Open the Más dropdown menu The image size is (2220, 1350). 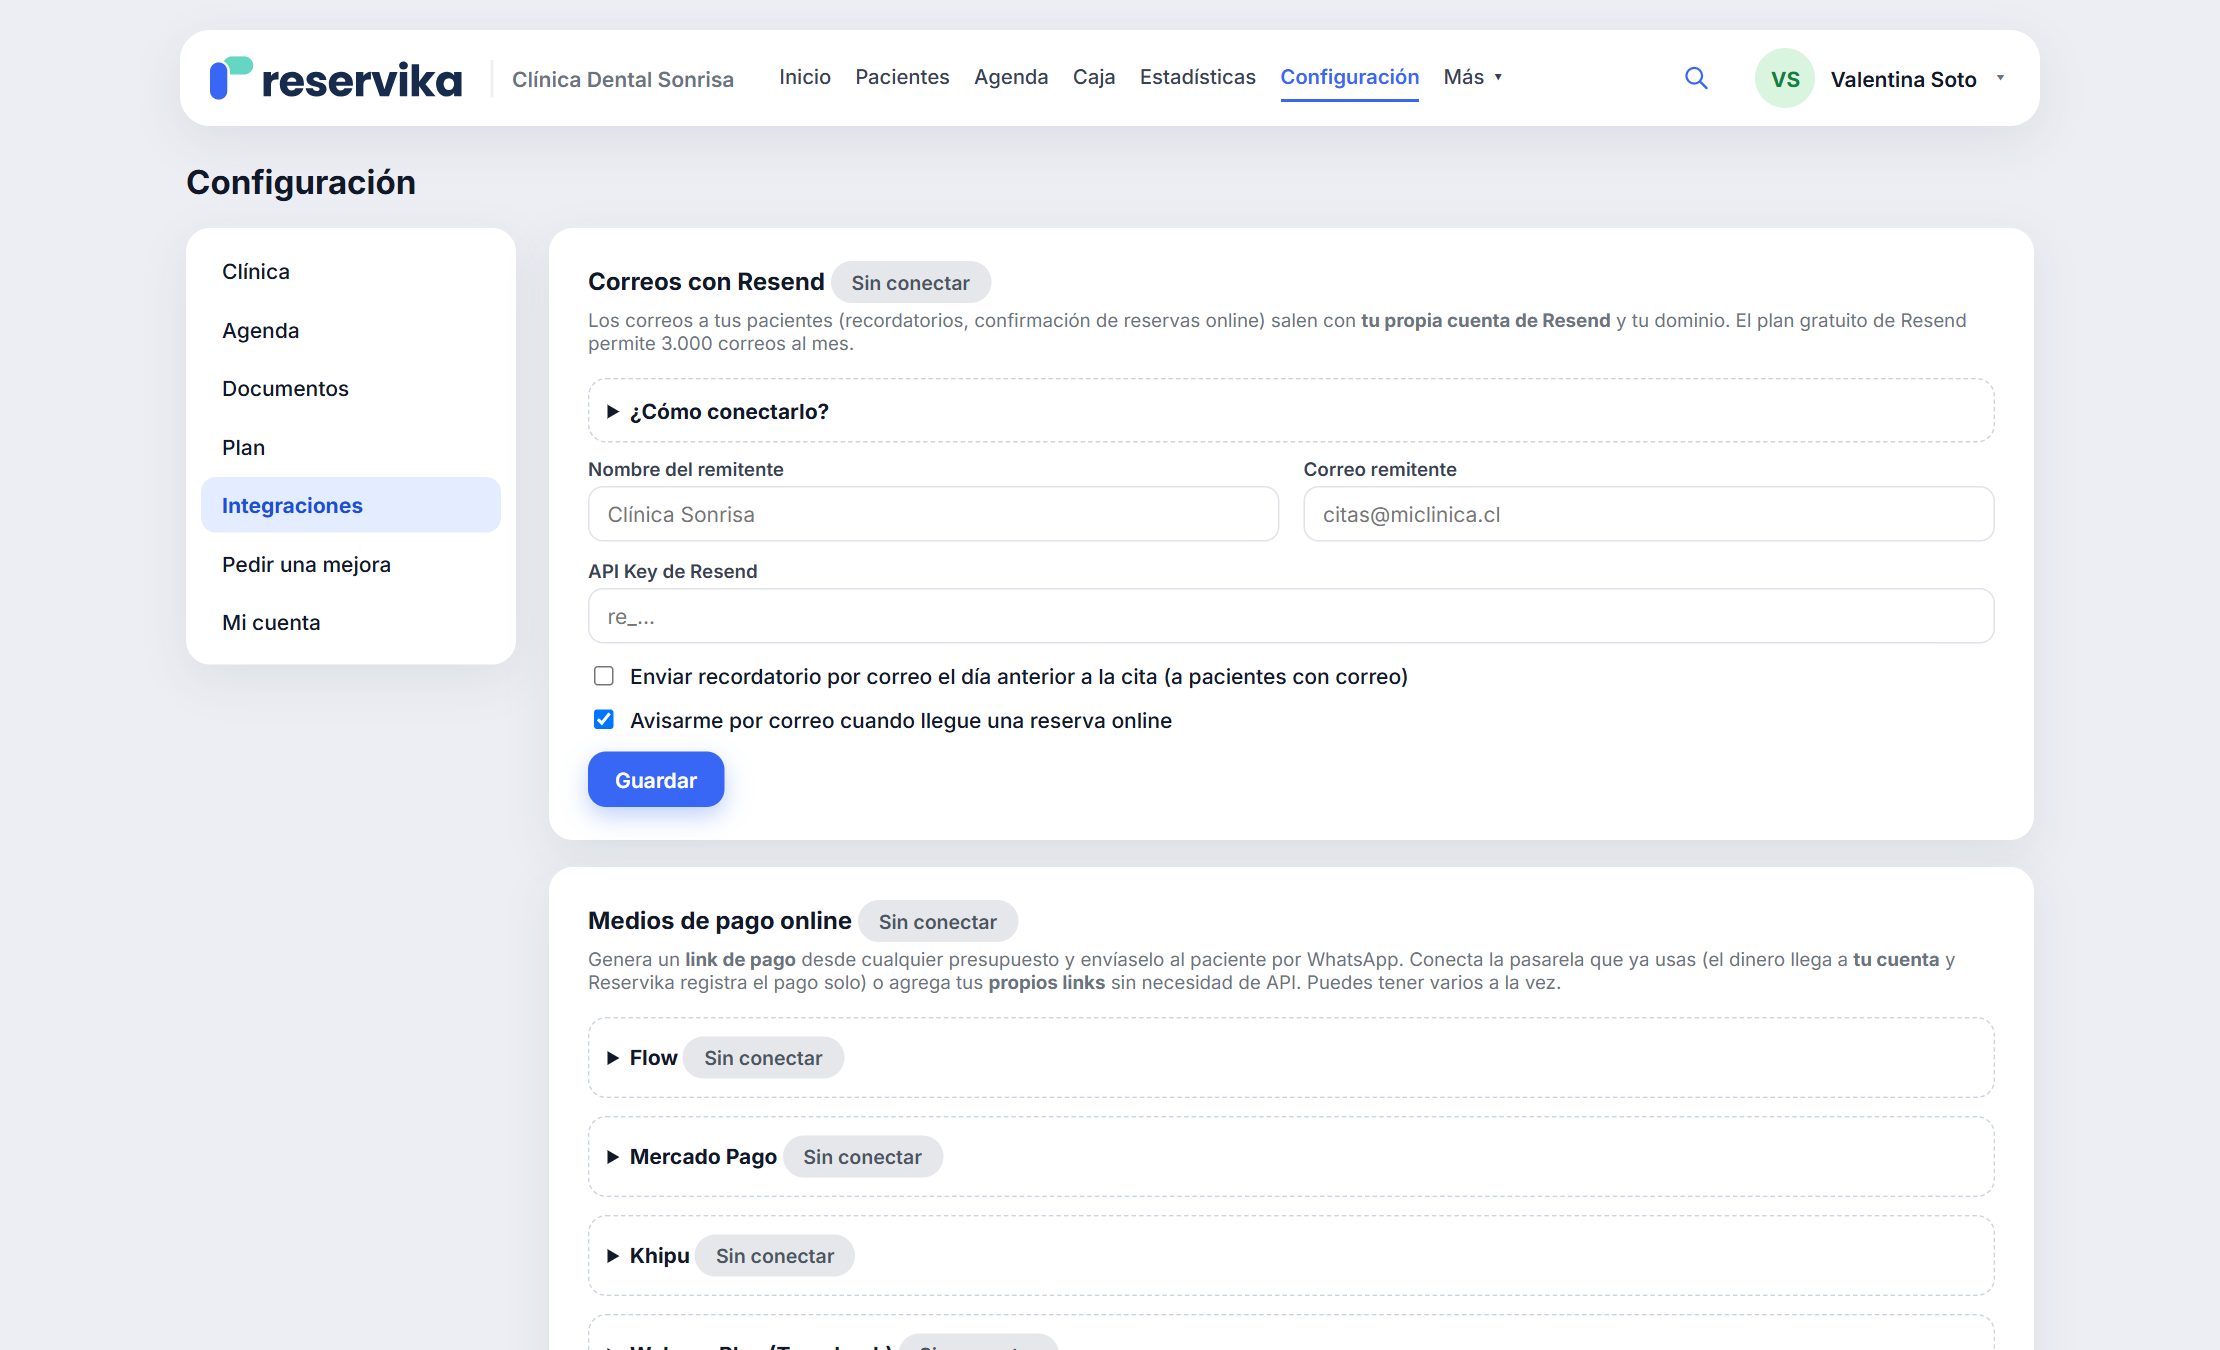tap(1473, 77)
